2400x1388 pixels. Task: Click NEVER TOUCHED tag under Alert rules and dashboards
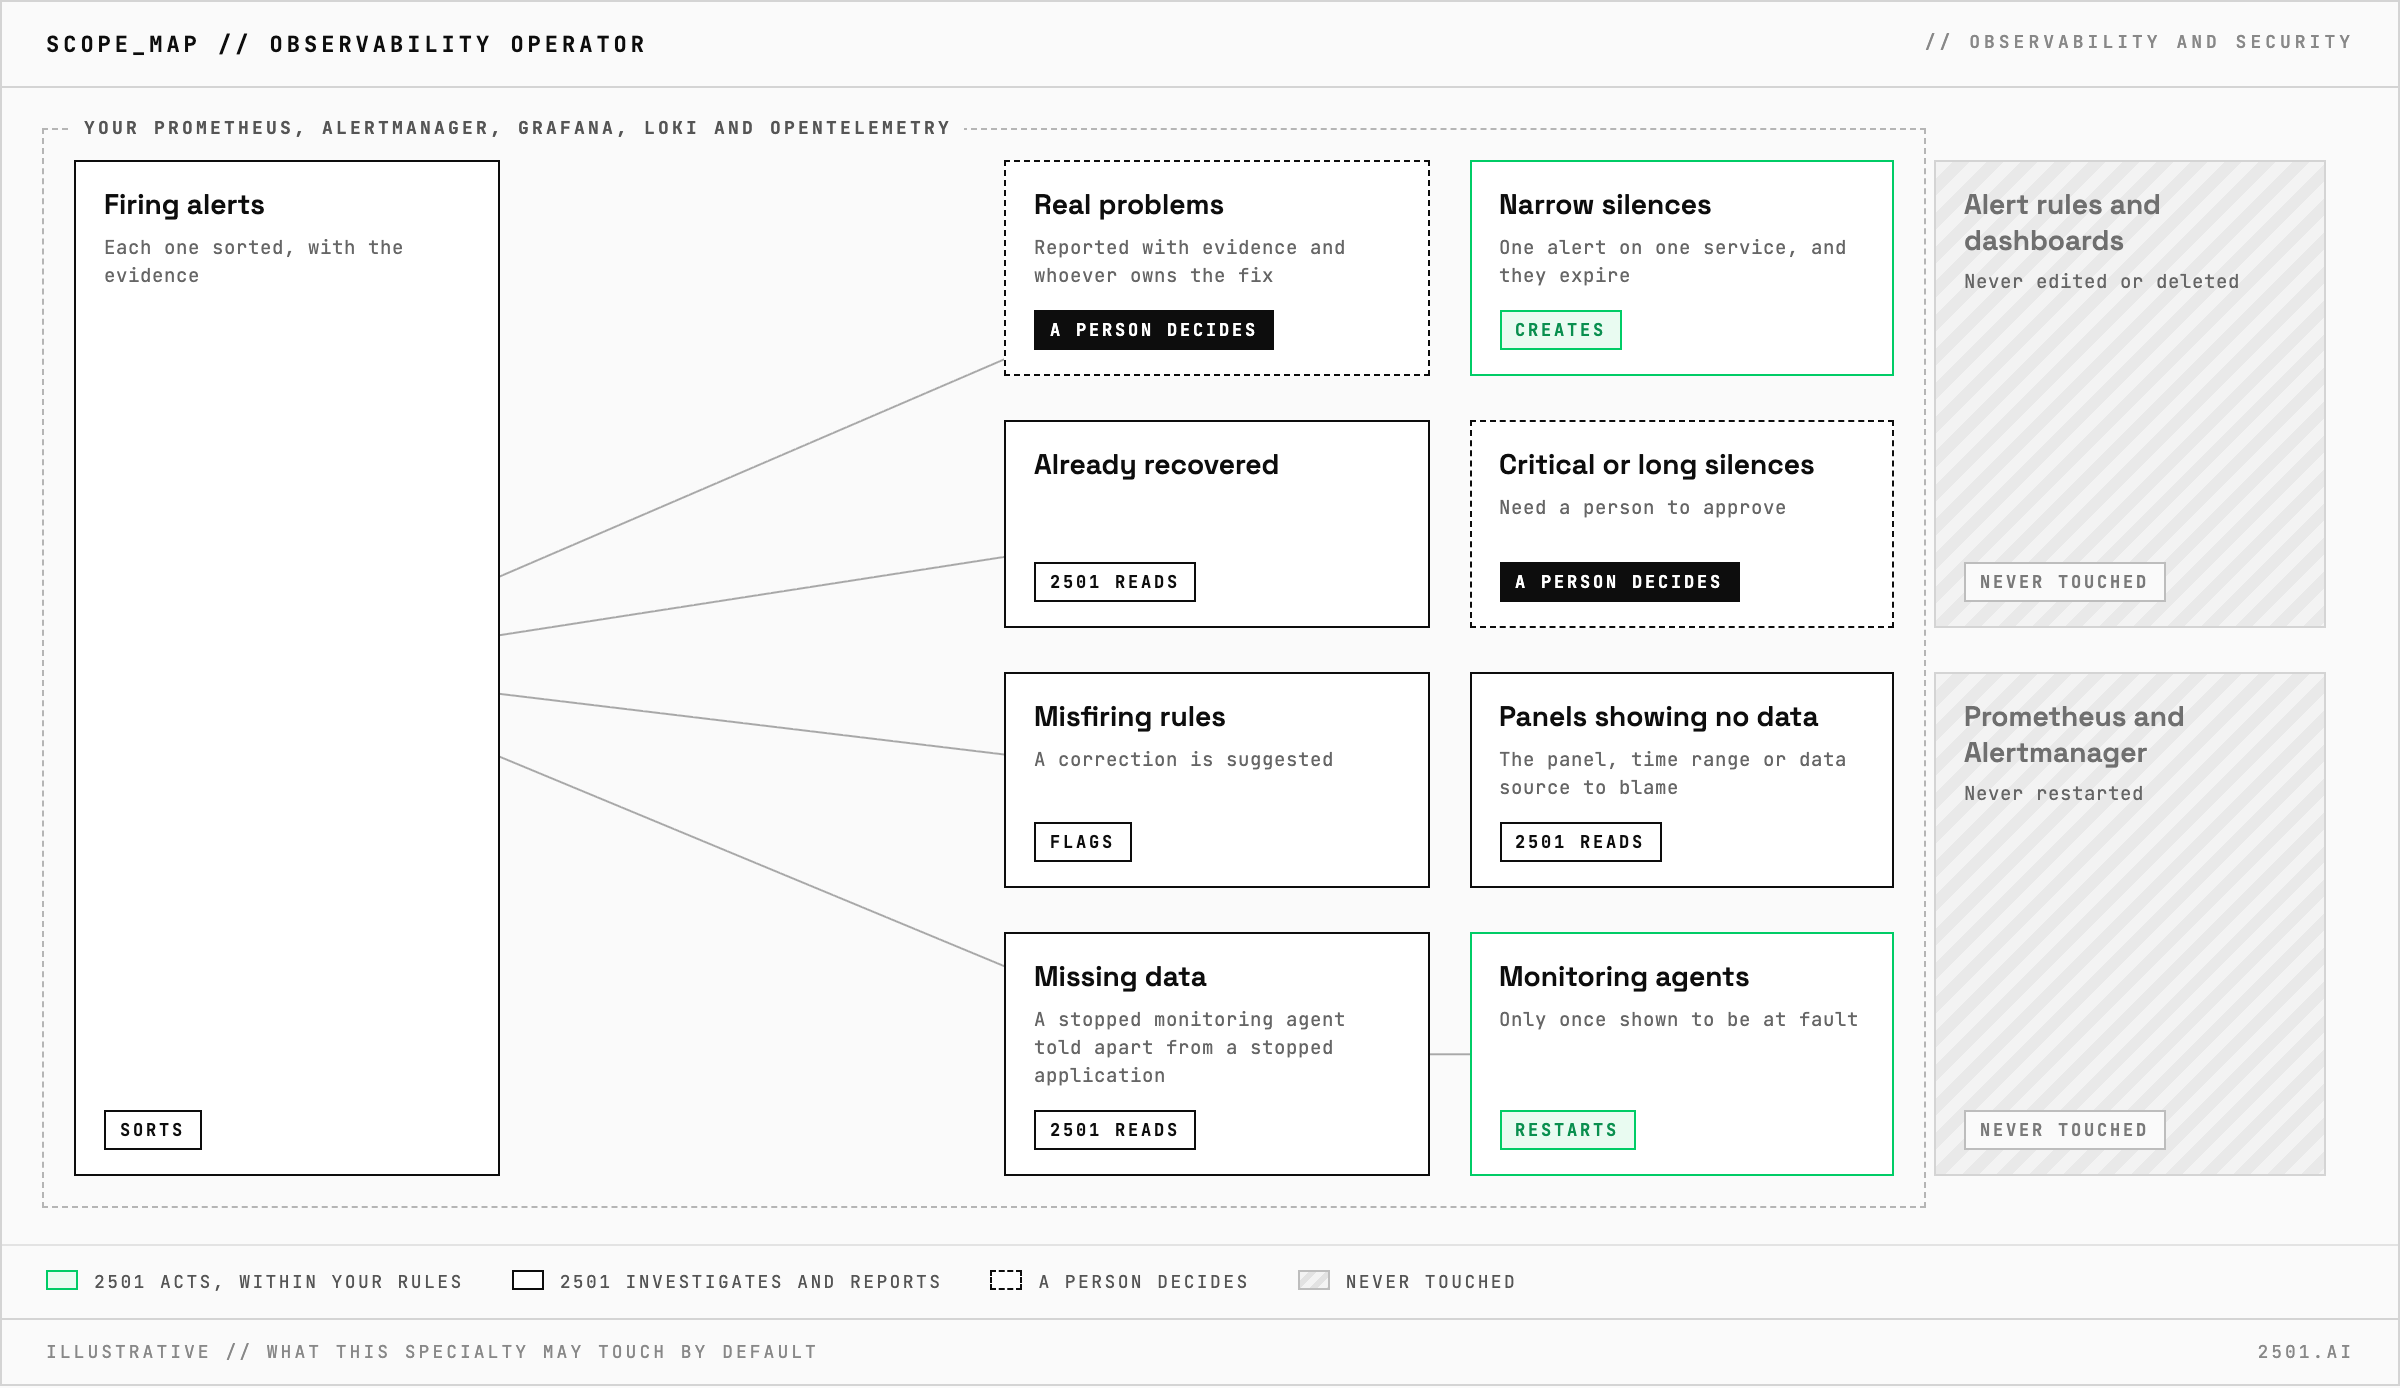click(x=2064, y=582)
